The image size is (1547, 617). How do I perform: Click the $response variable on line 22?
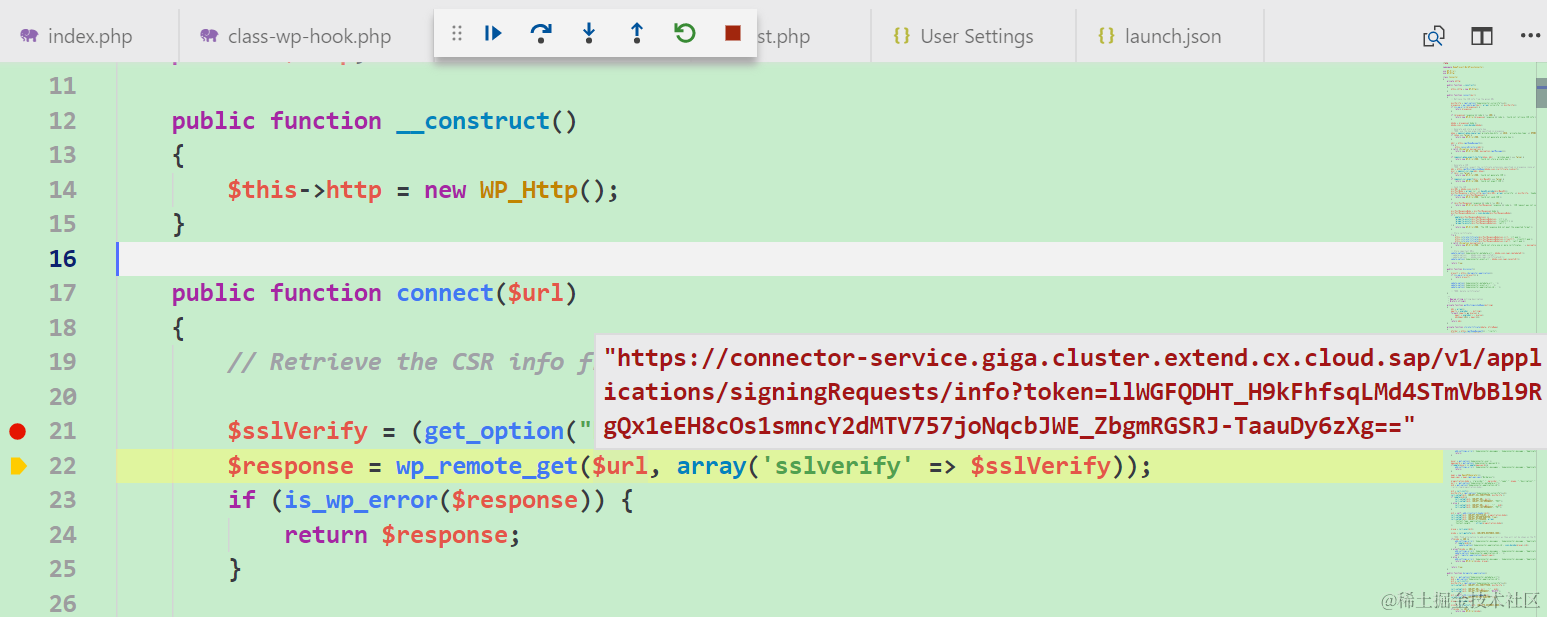291,466
